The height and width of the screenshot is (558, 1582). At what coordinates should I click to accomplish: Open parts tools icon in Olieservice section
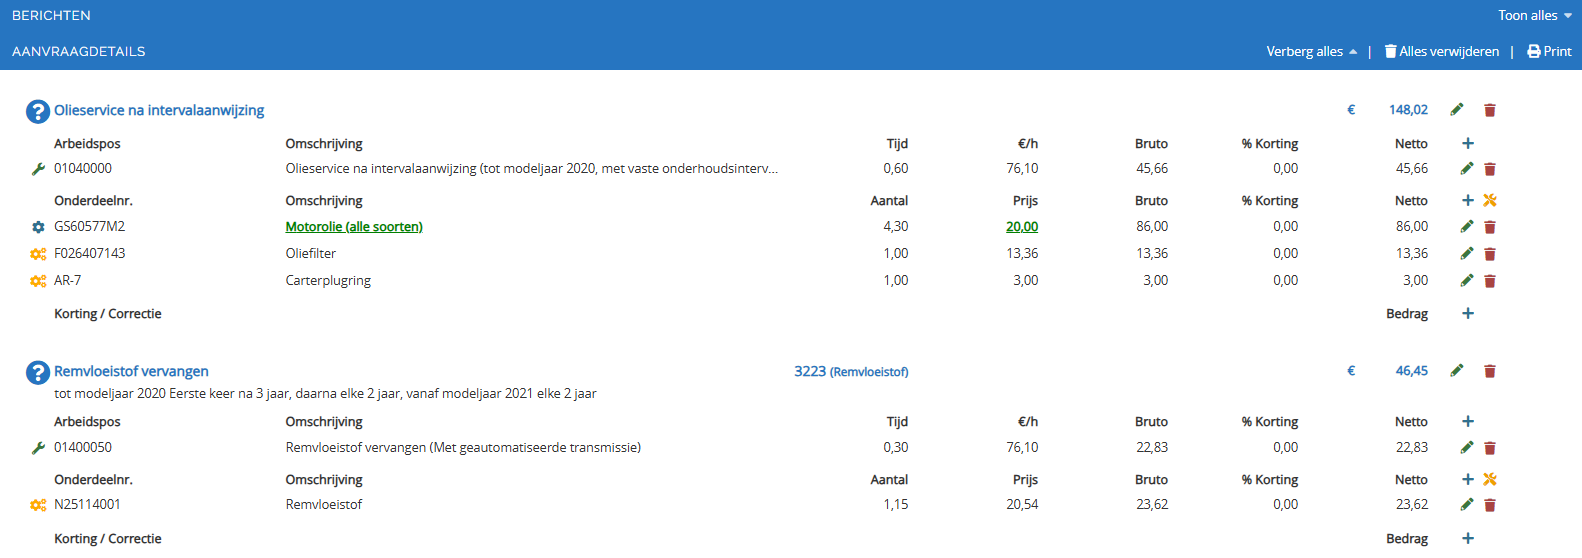tap(1490, 201)
